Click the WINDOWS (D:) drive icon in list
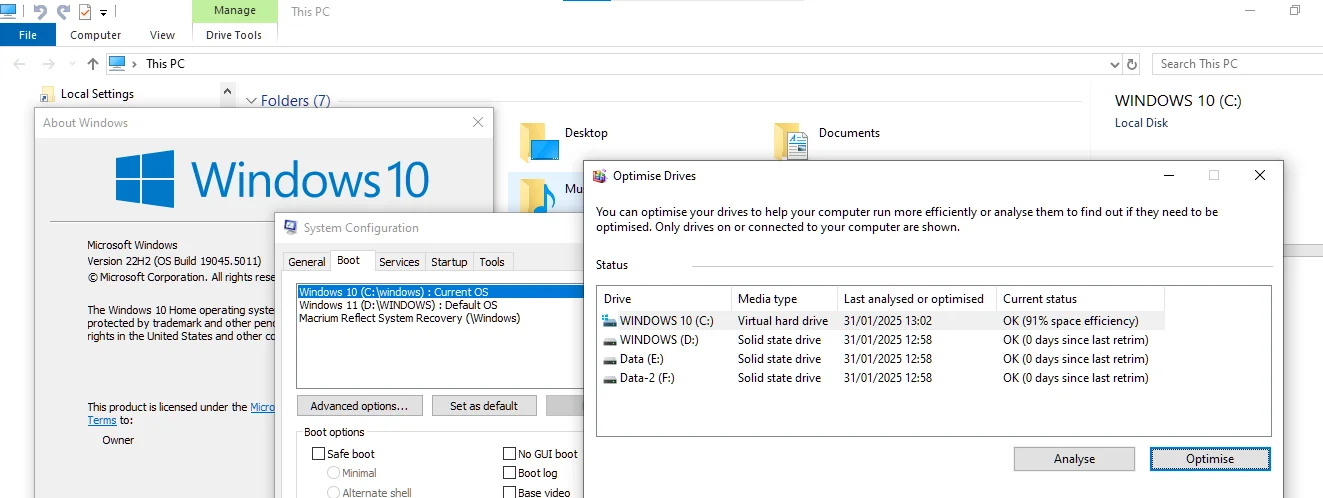 click(x=610, y=340)
